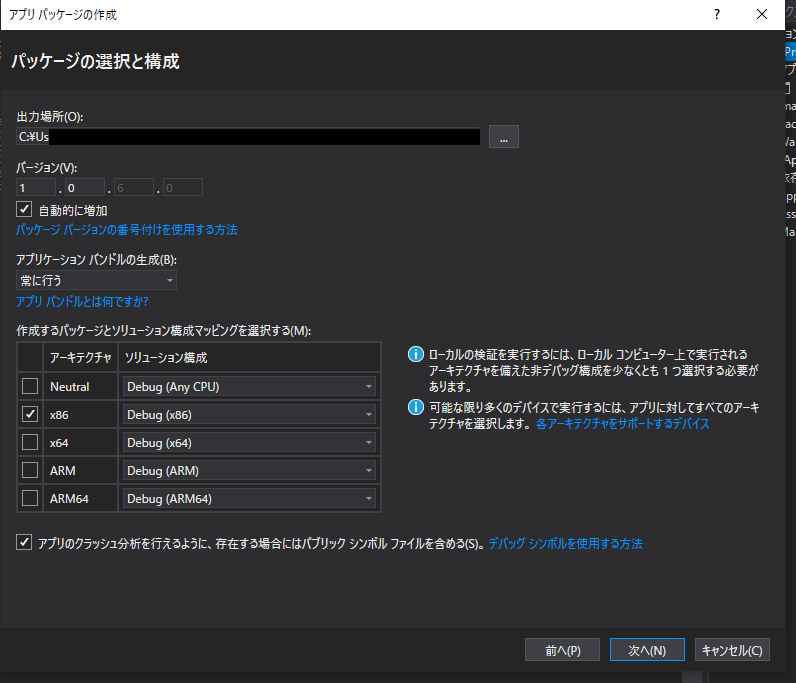The width and height of the screenshot is (796, 683).
Task: Click the ARM64 architecture label
Action: (69, 499)
